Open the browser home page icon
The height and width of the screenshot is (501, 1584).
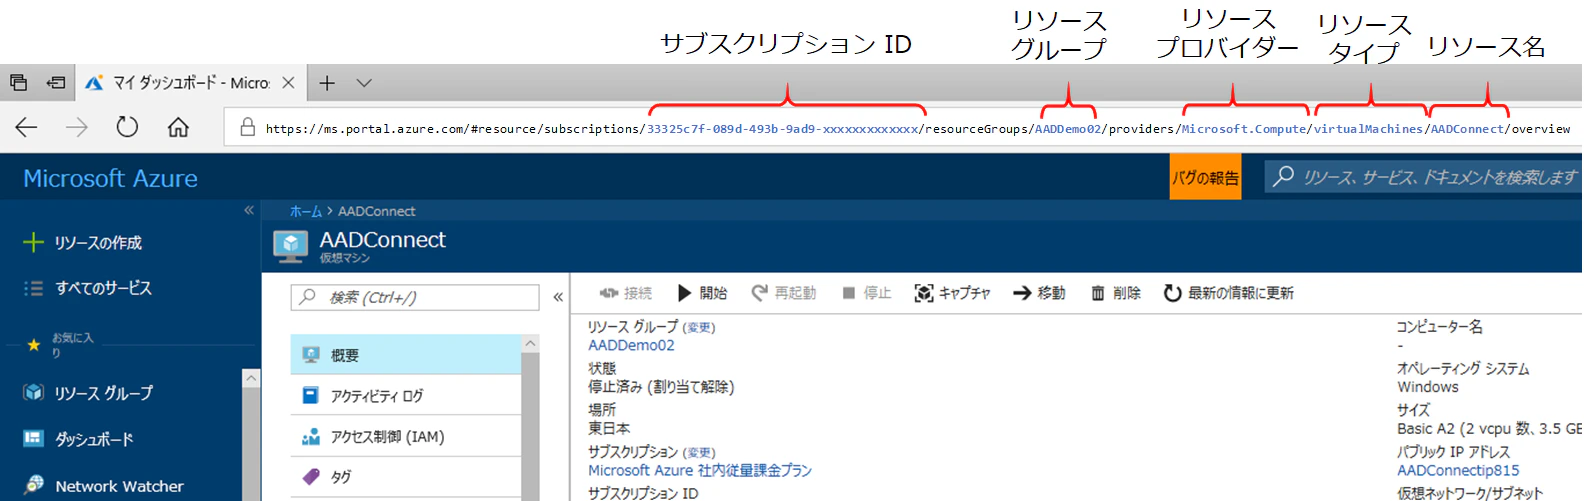pos(178,127)
